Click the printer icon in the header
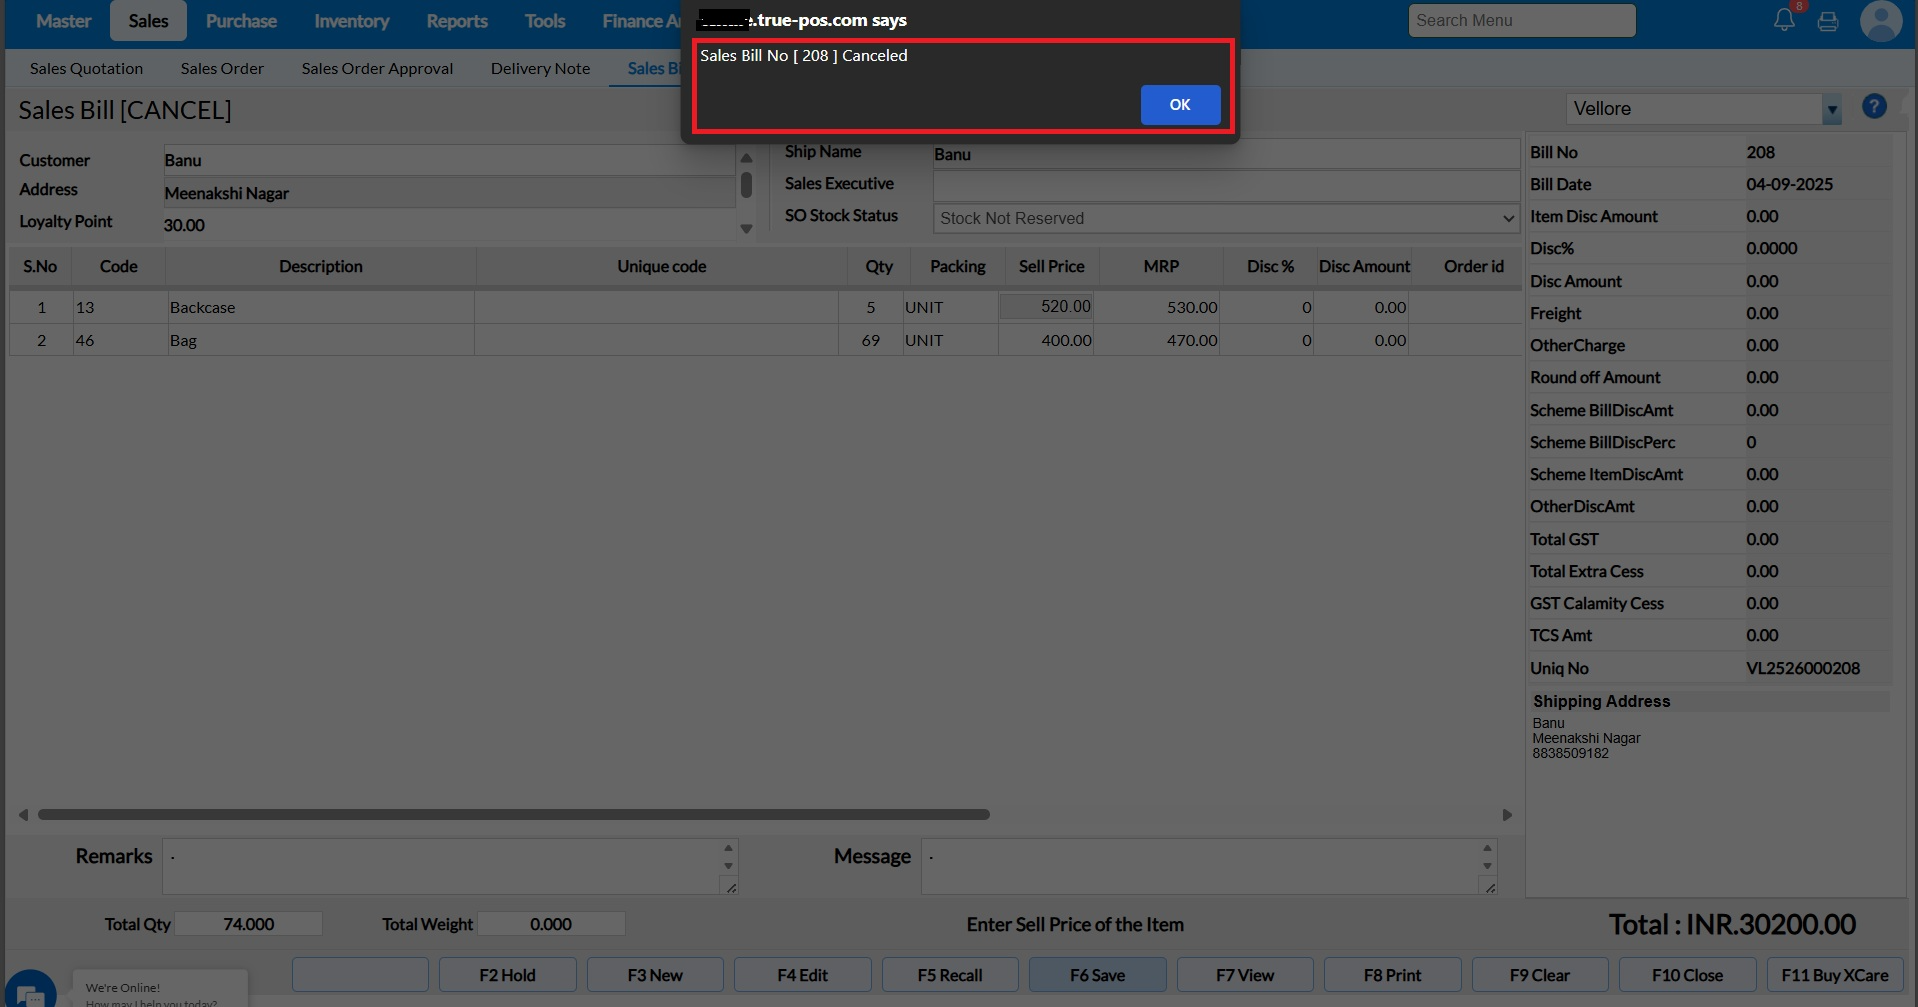 point(1828,21)
